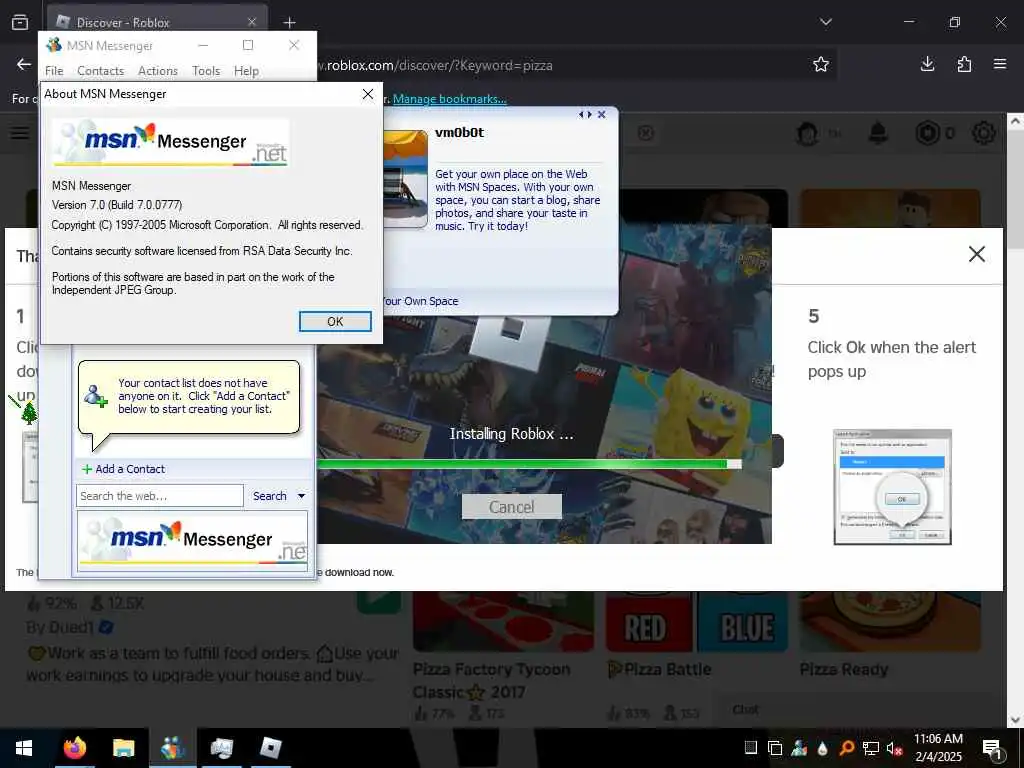The height and width of the screenshot is (768, 1024).
Task: Open the Windows Start menu
Action: [24, 748]
